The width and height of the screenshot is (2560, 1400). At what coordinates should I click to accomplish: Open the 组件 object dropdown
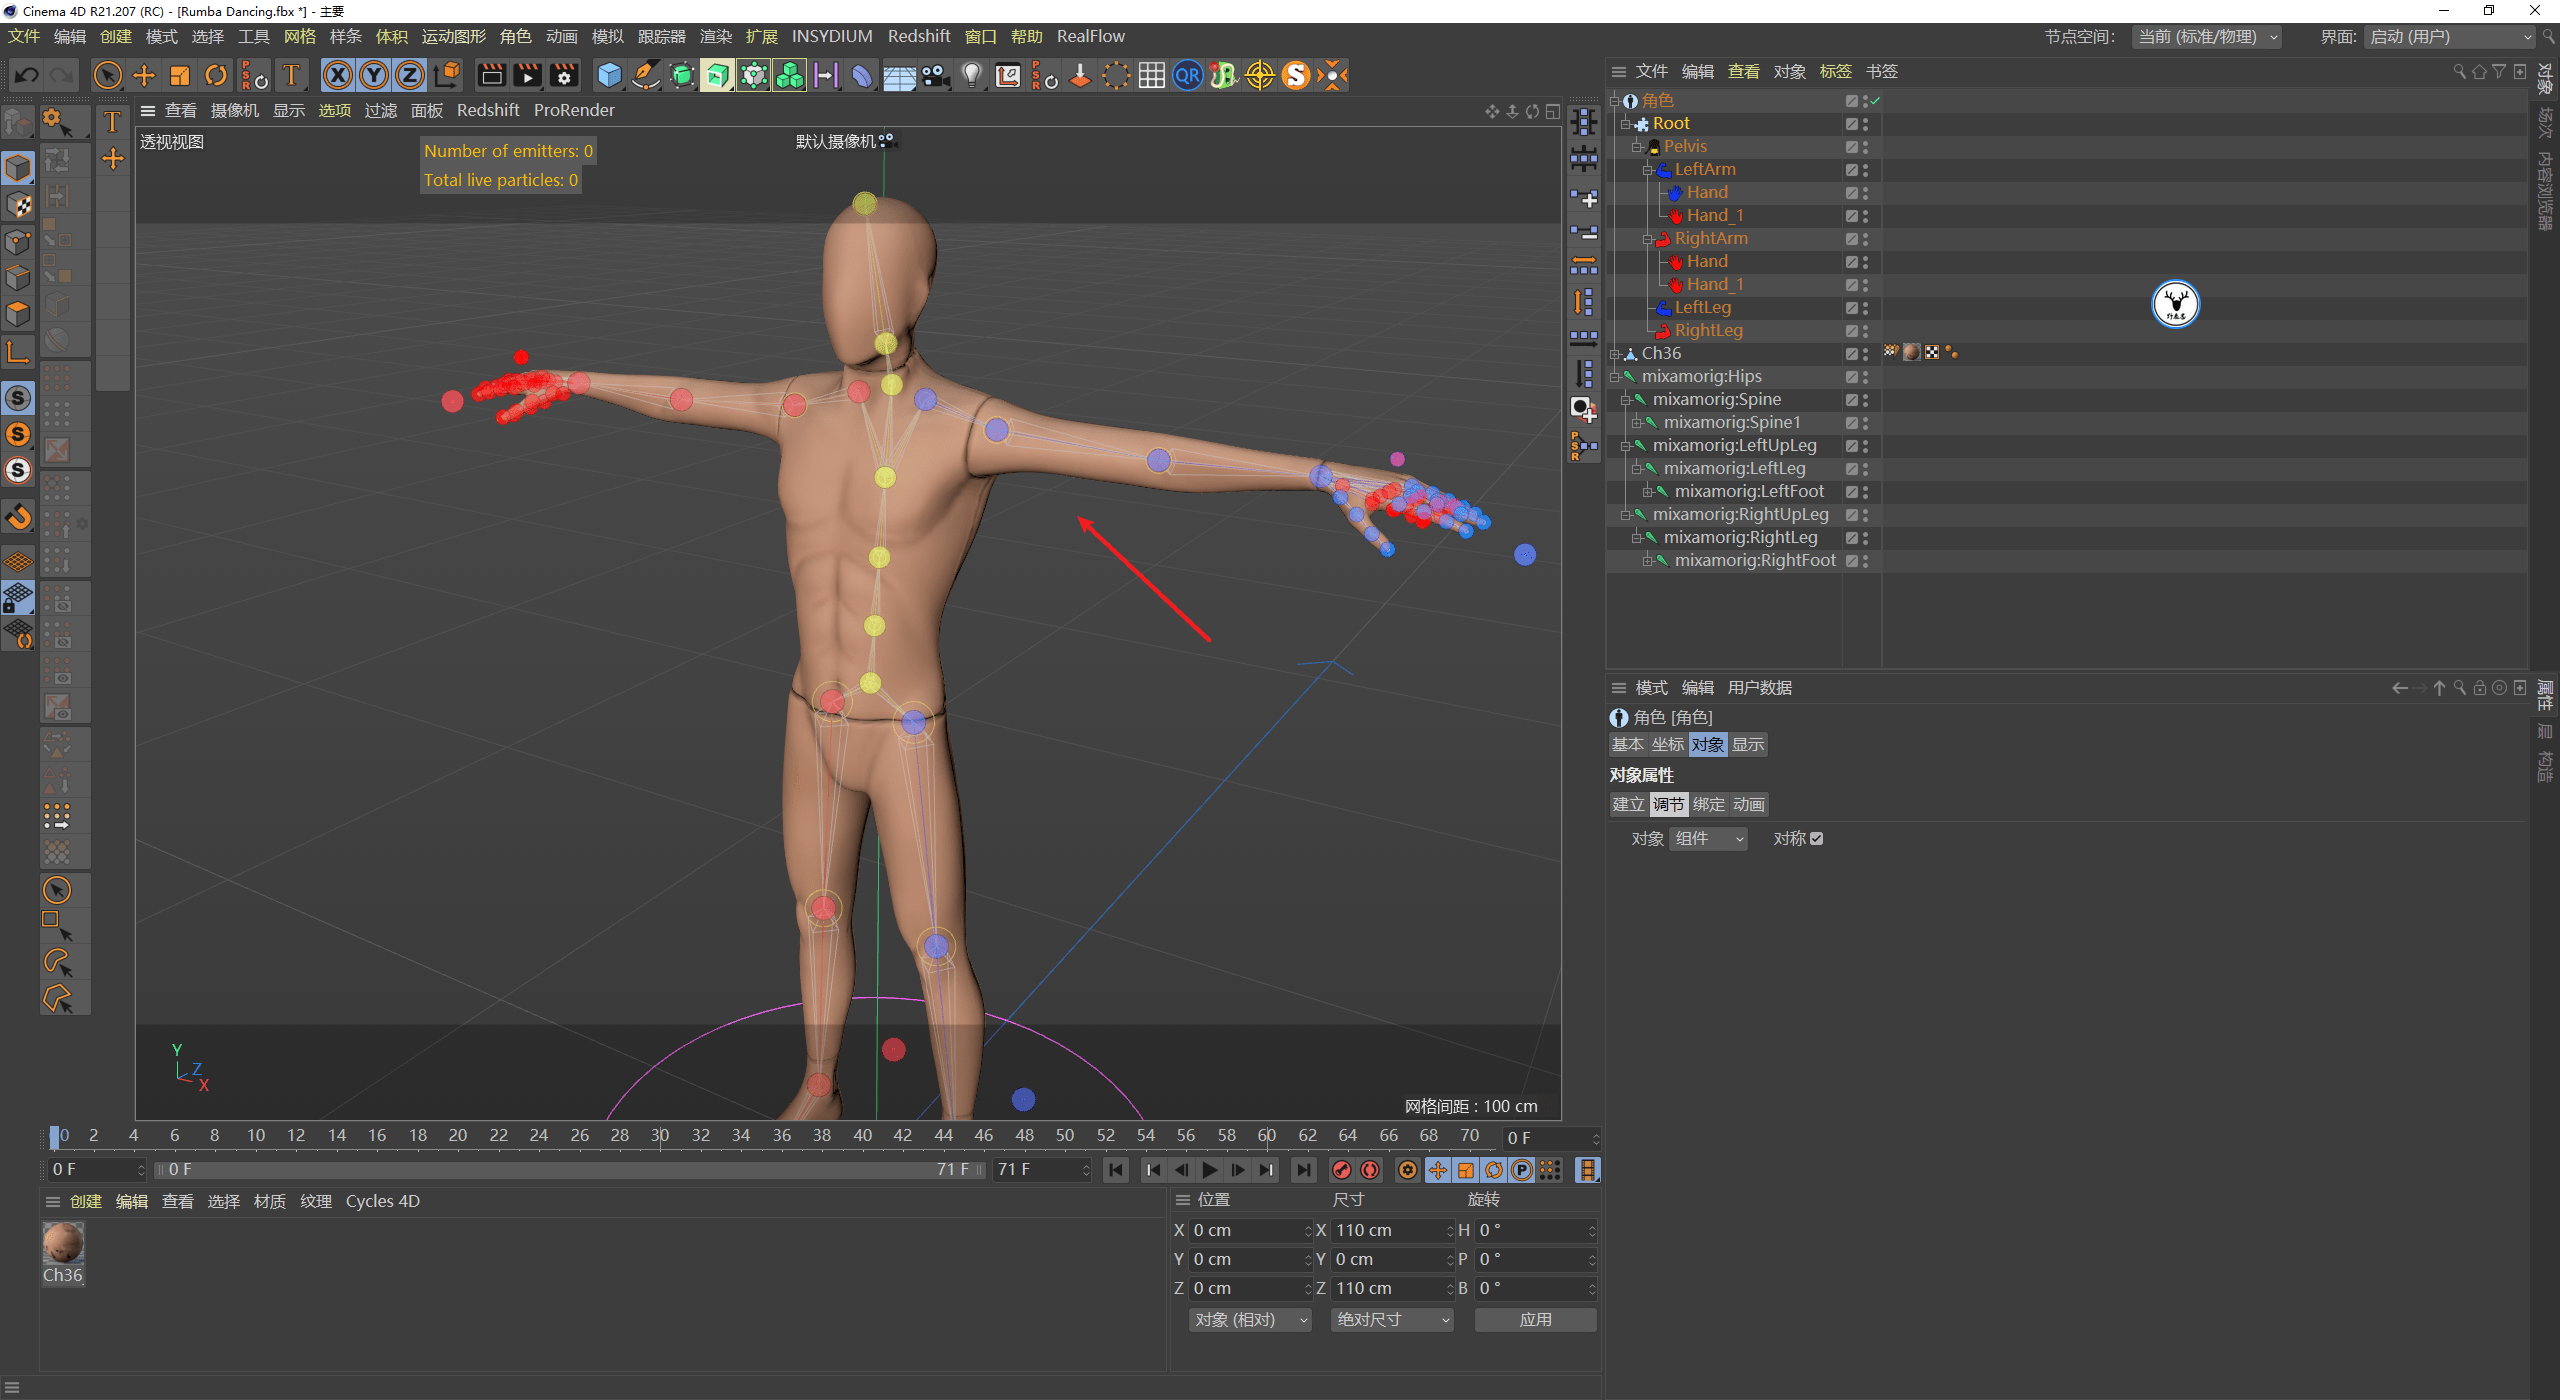(1708, 838)
